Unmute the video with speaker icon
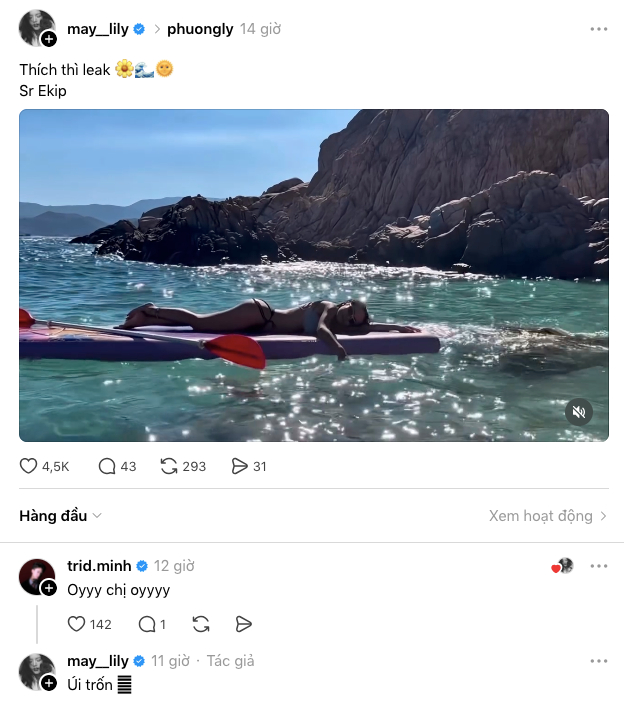This screenshot has width=624, height=705. pyautogui.click(x=577, y=411)
